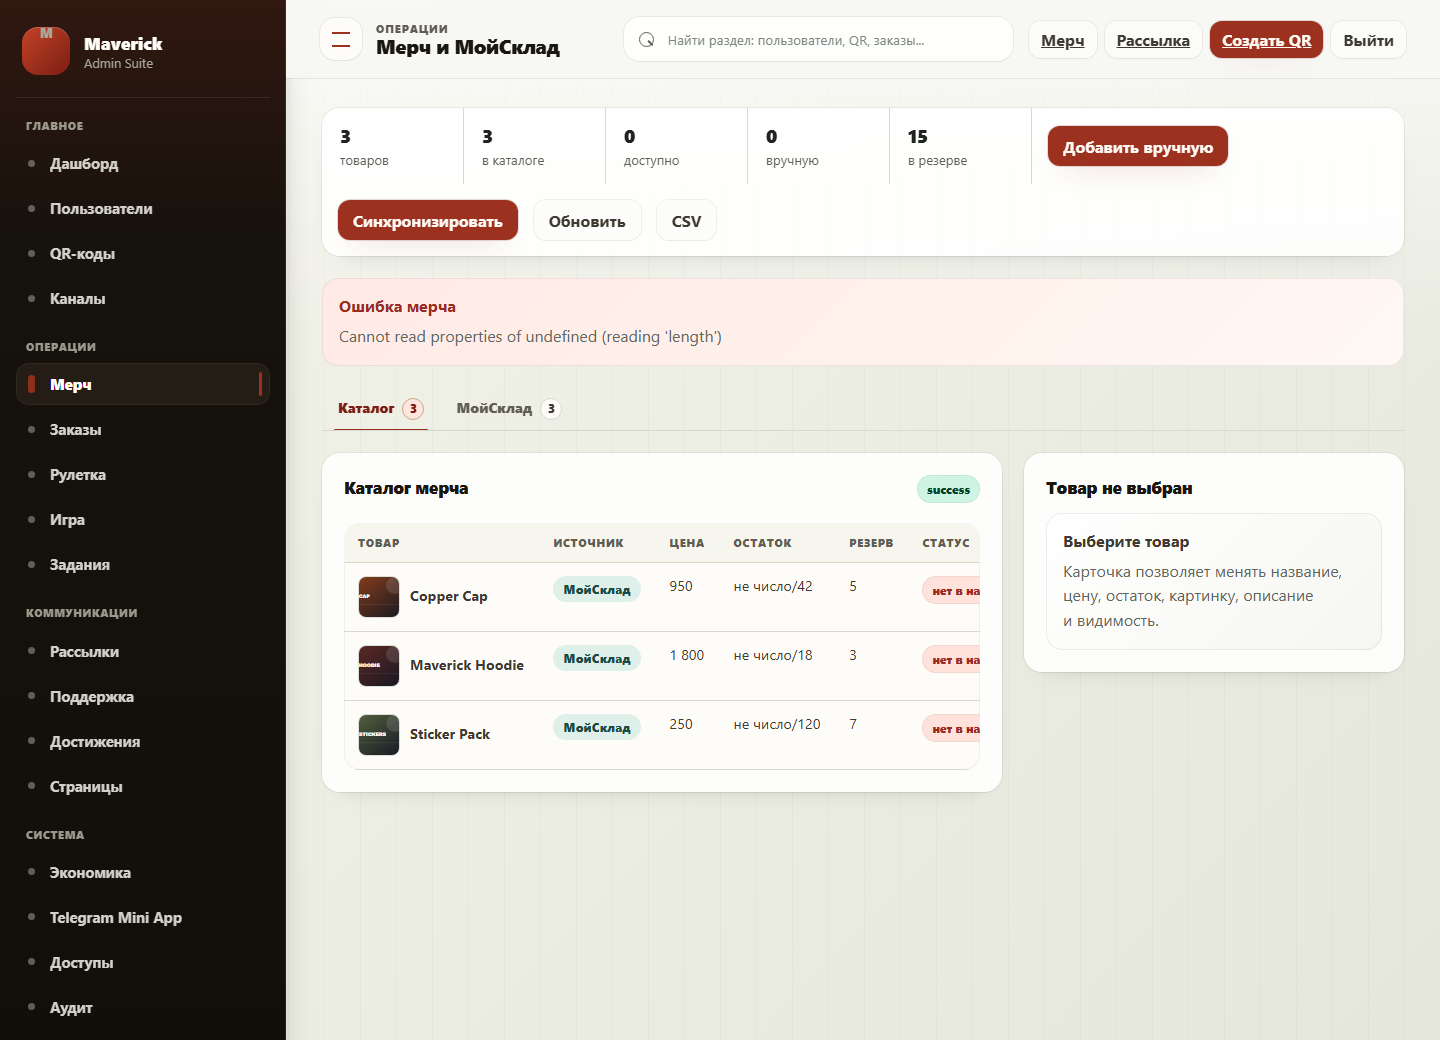Screen dimensions: 1440x1040
Task: Click the search magnifier icon
Action: pyautogui.click(x=647, y=40)
